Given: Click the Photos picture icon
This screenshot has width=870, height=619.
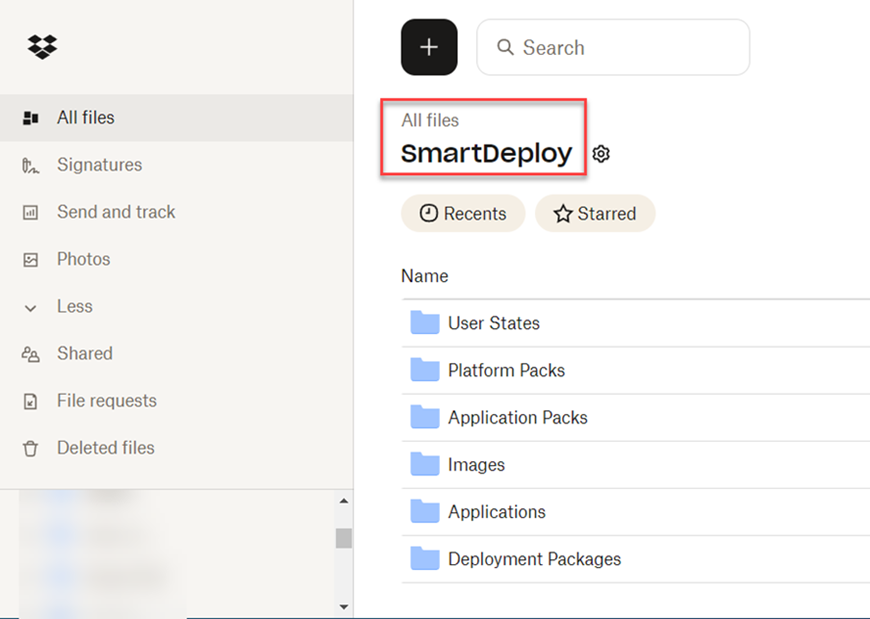Looking at the screenshot, I should [x=31, y=260].
